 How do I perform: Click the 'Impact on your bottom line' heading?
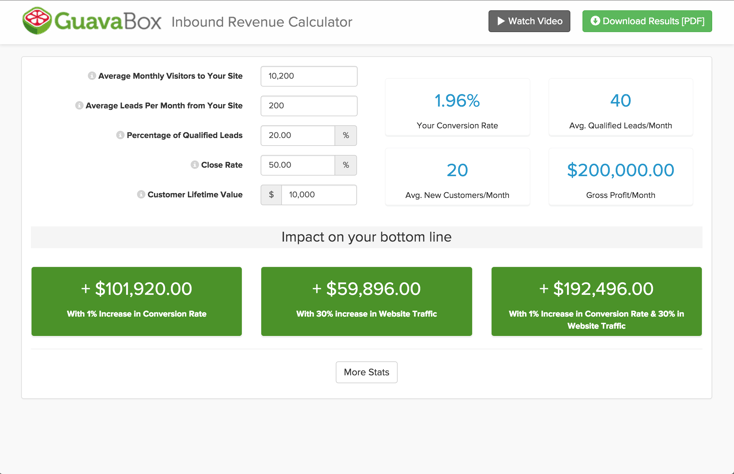point(367,237)
